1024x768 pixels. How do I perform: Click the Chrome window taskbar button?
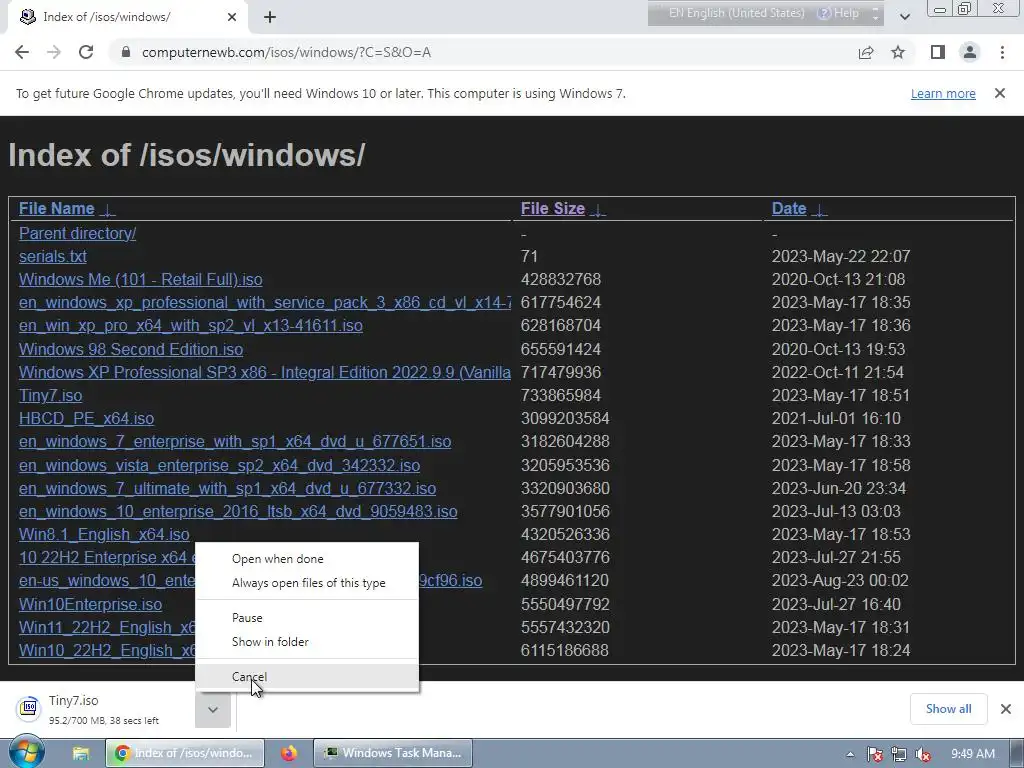coord(185,753)
